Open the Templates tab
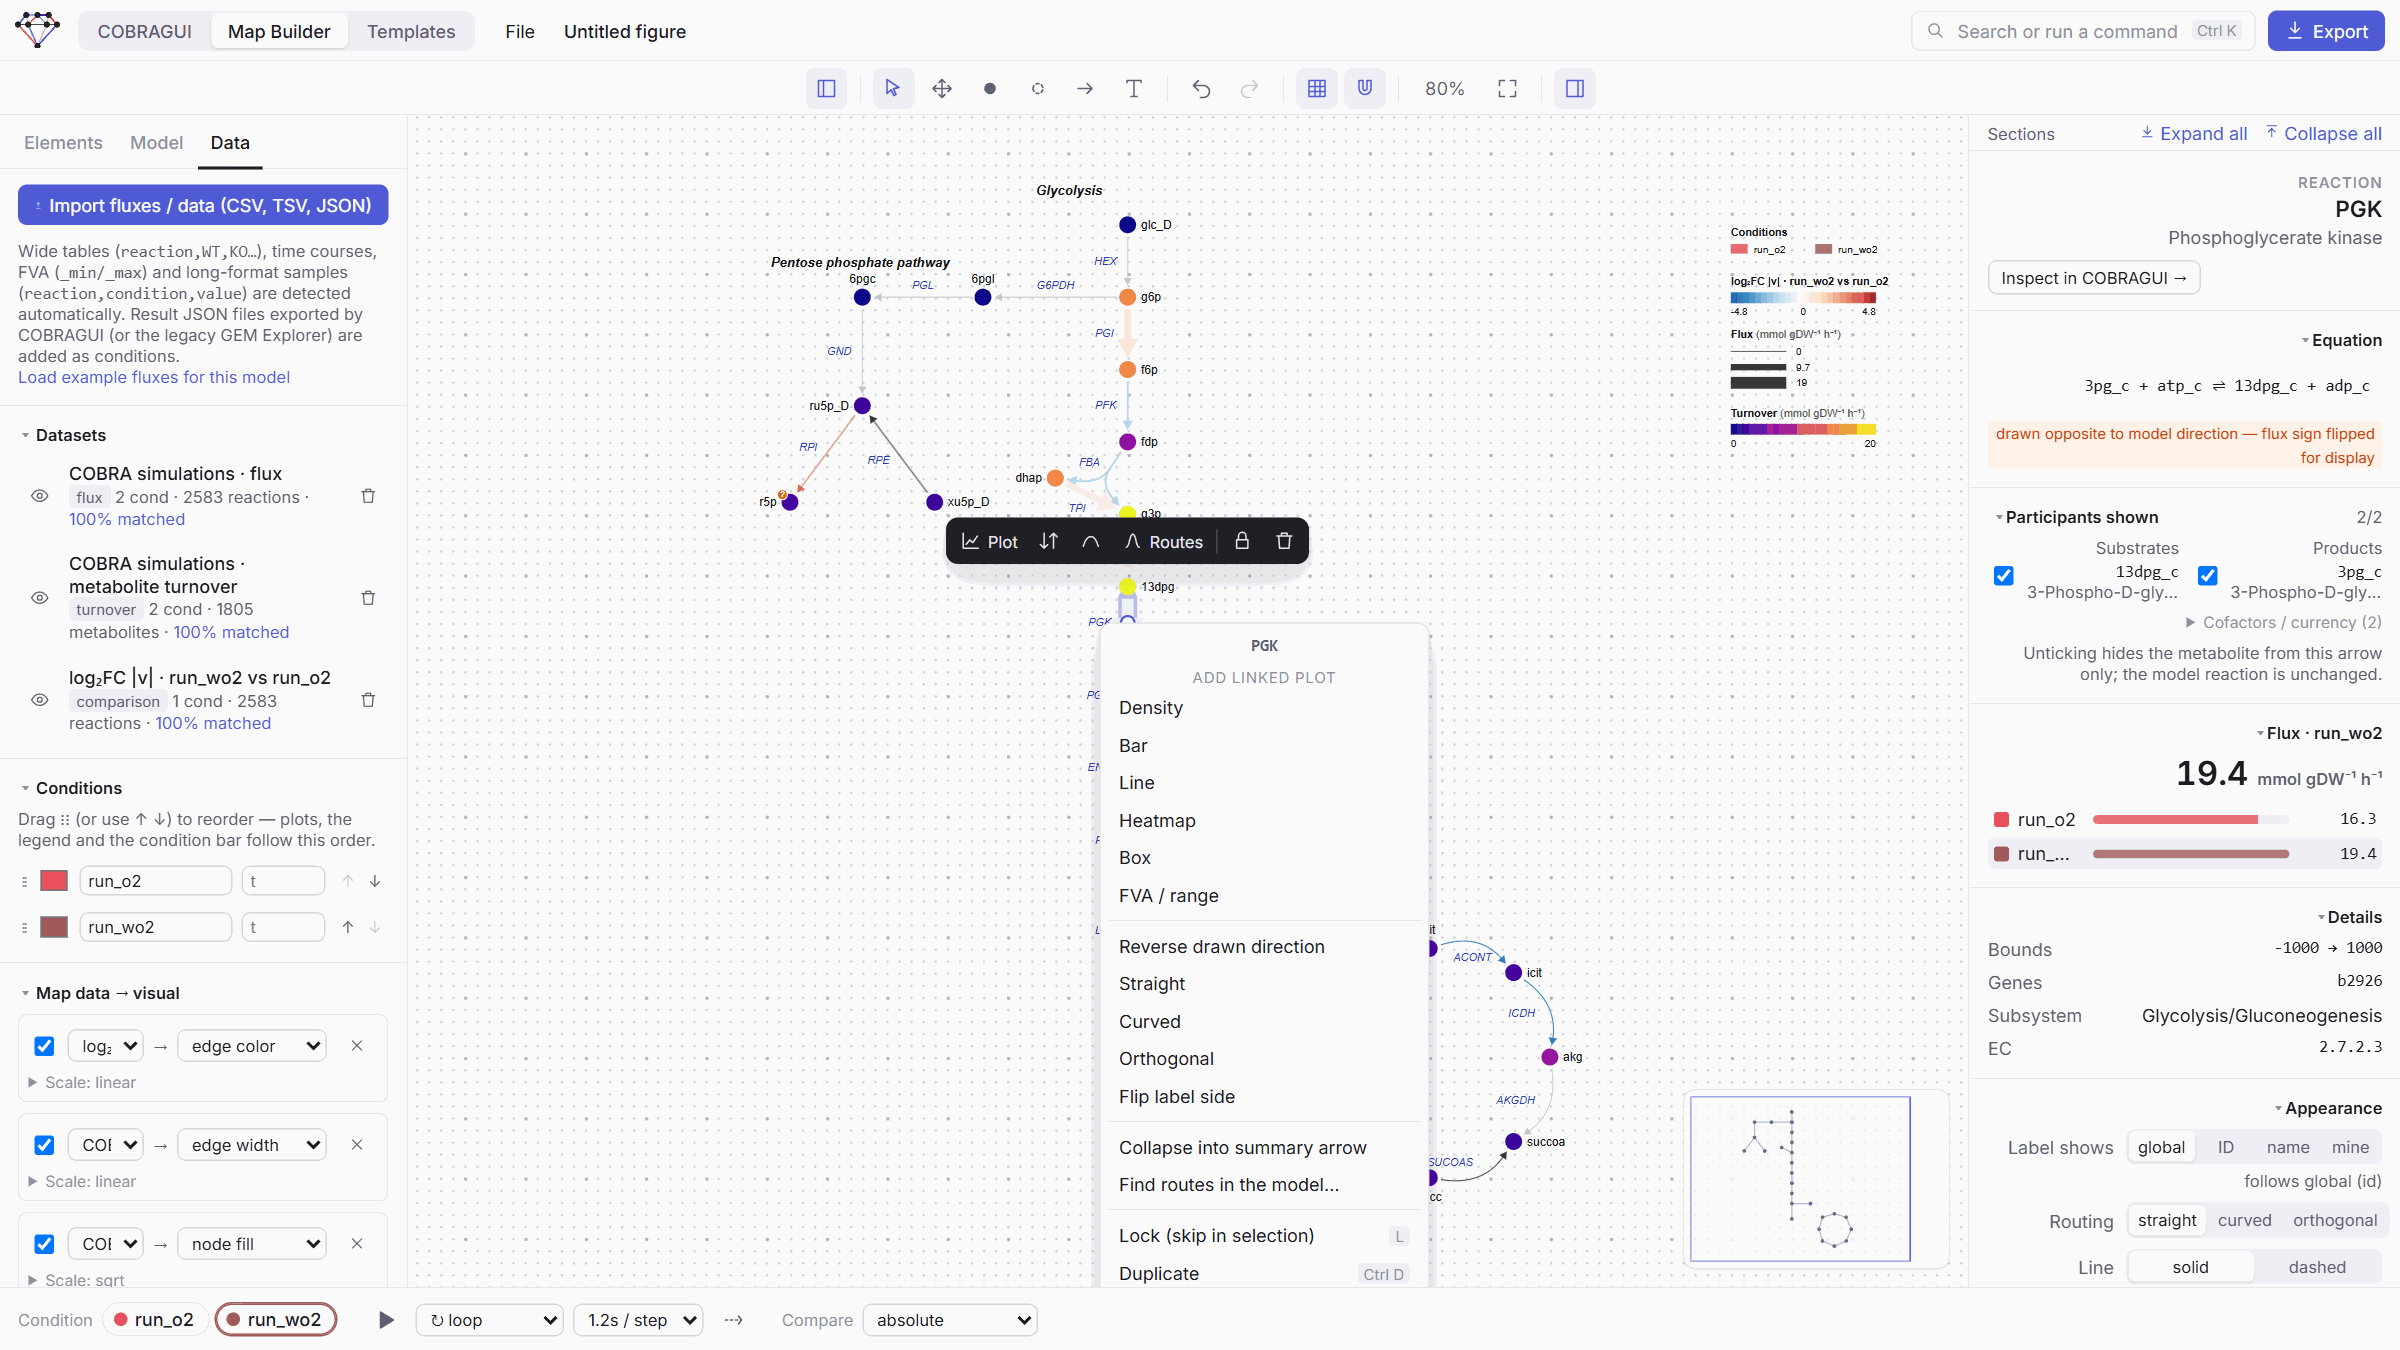Image resolution: width=2400 pixels, height=1350 pixels. 411,31
